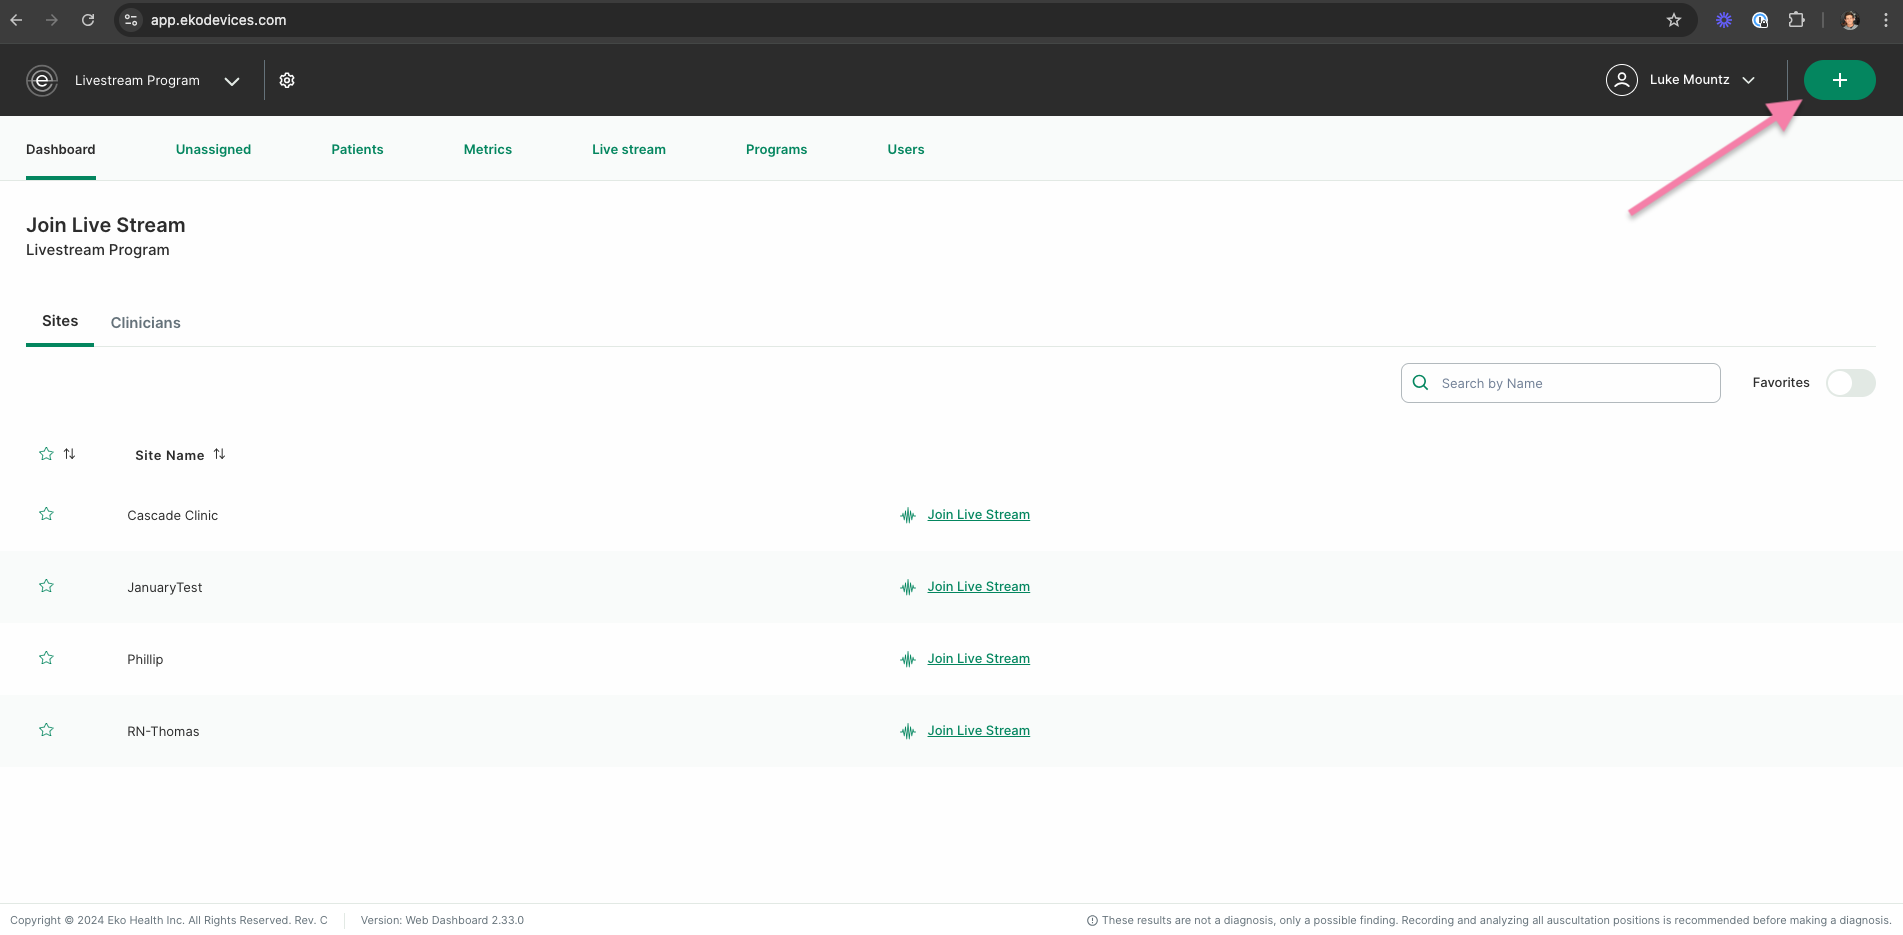This screenshot has width=1903, height=935.
Task: Enable the Favorites filter switch
Action: (x=1850, y=382)
